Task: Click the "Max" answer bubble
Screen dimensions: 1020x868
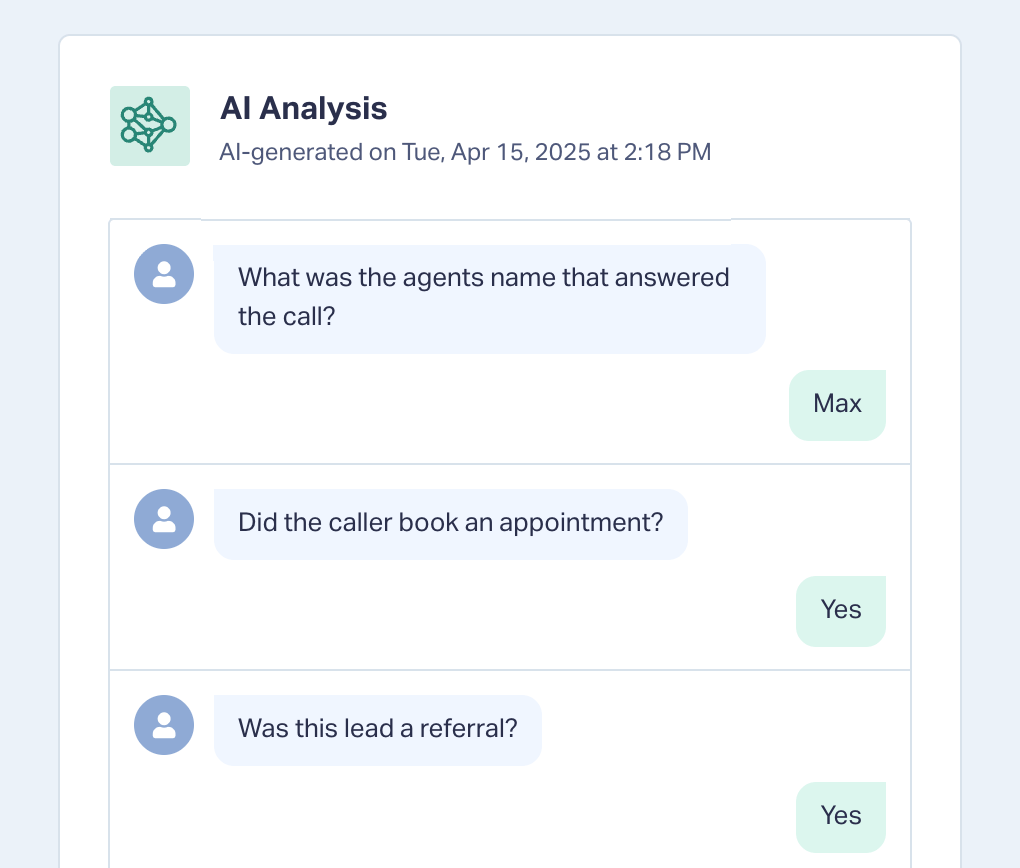Action: tap(837, 404)
